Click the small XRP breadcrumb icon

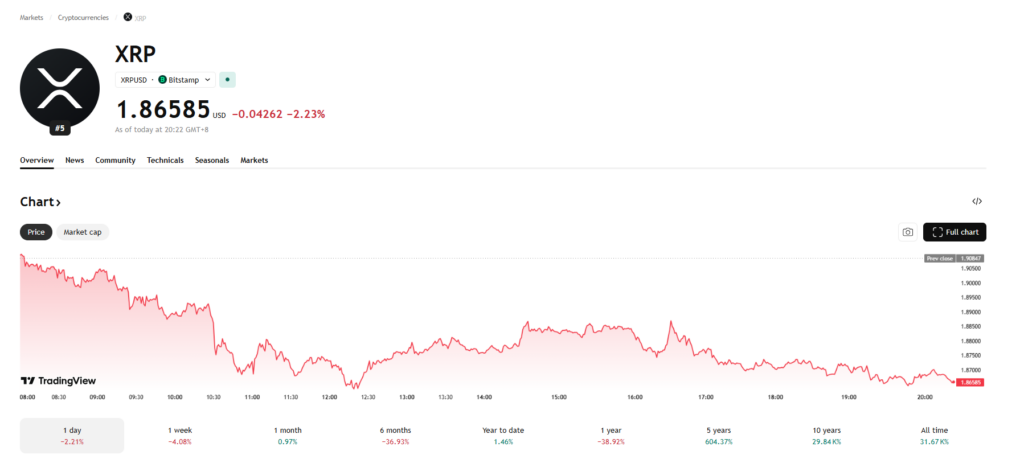click(x=128, y=17)
